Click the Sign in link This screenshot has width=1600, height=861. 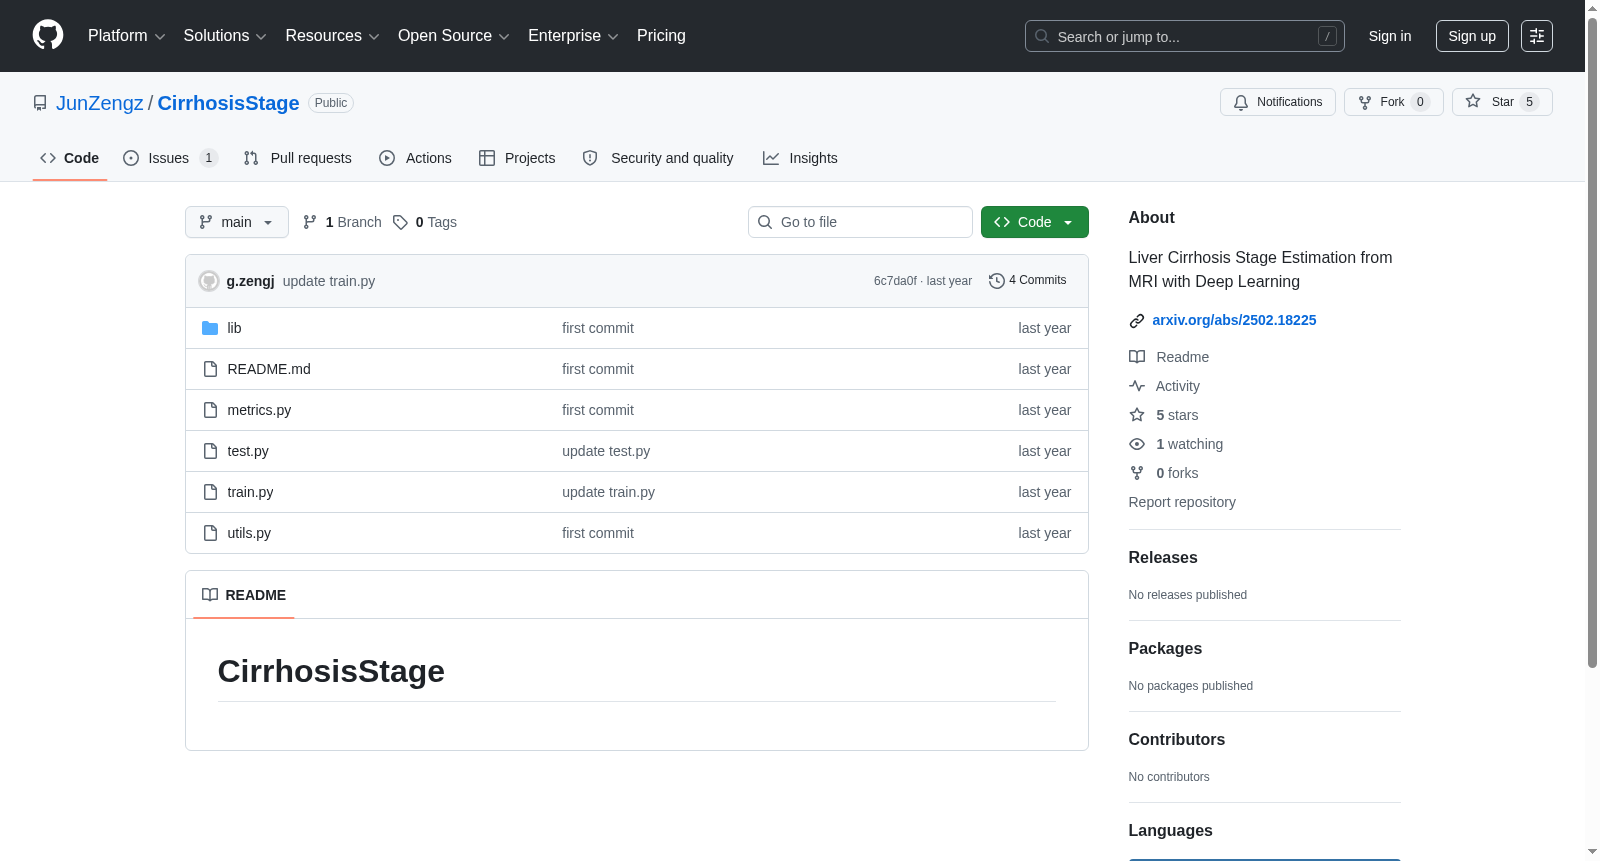pos(1390,36)
